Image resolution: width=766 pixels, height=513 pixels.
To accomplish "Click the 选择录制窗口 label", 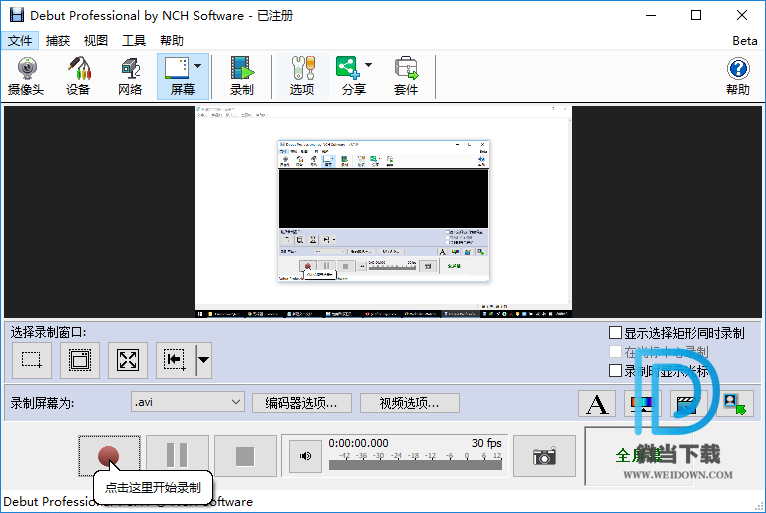I will click(x=48, y=332).
